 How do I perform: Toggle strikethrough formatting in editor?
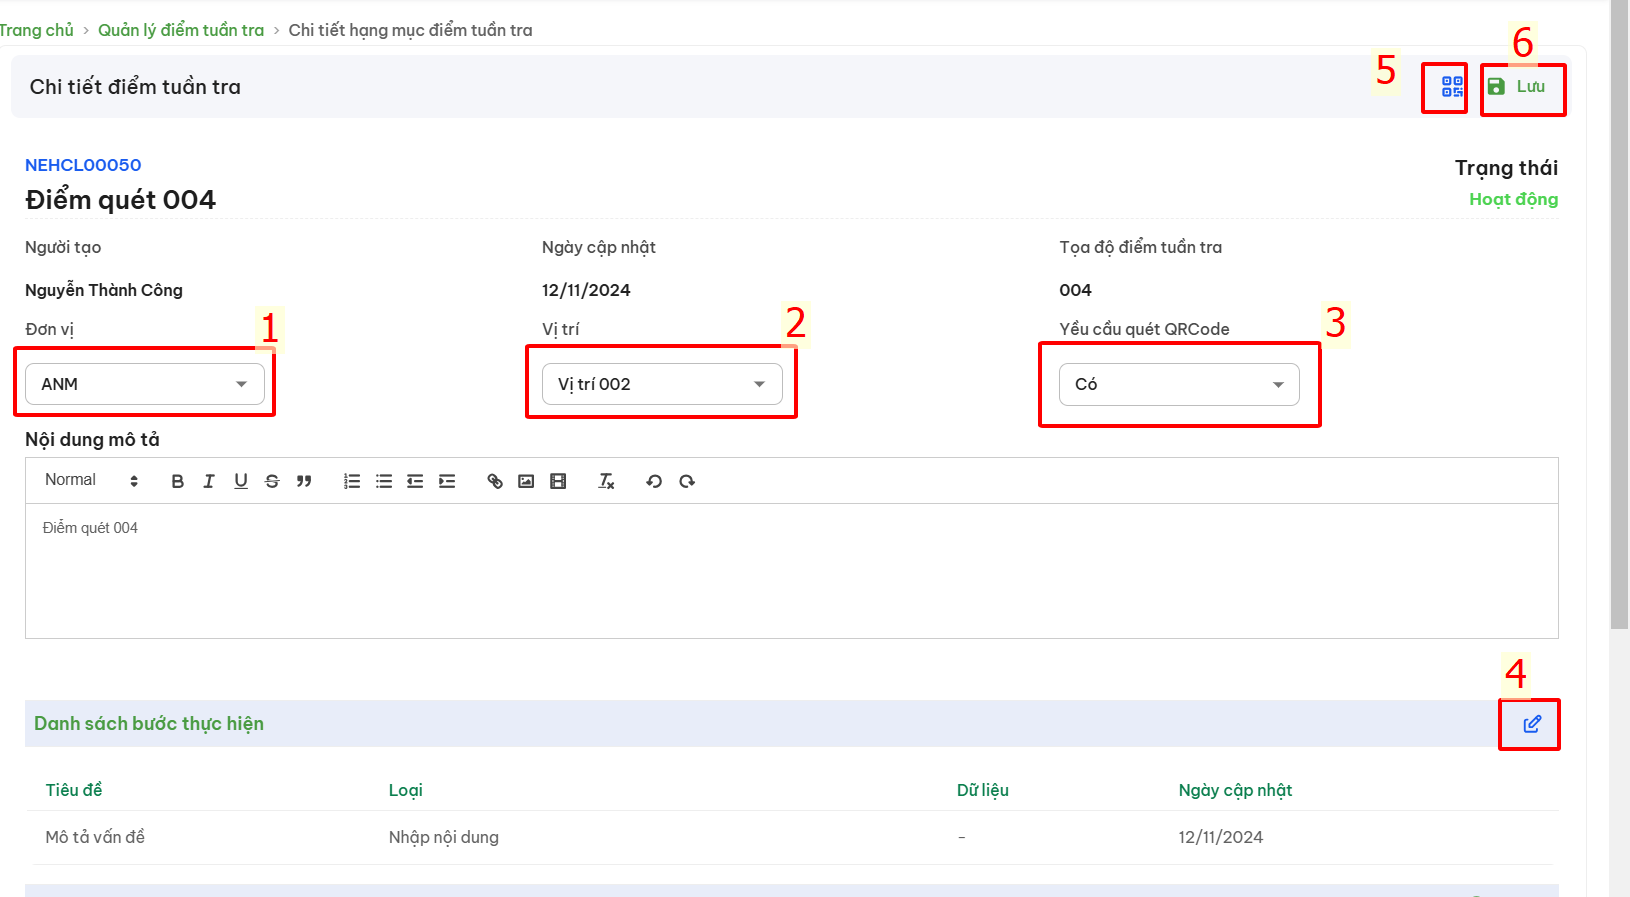(272, 481)
